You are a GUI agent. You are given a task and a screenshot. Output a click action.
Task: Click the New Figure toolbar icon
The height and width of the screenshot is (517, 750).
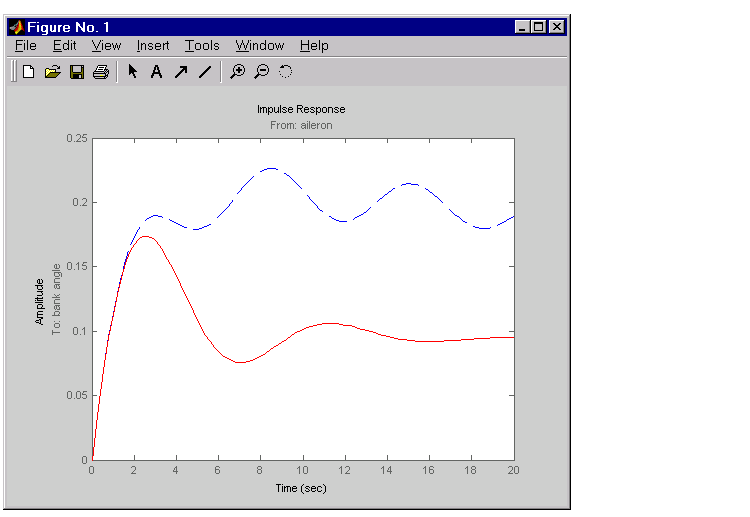(x=29, y=72)
